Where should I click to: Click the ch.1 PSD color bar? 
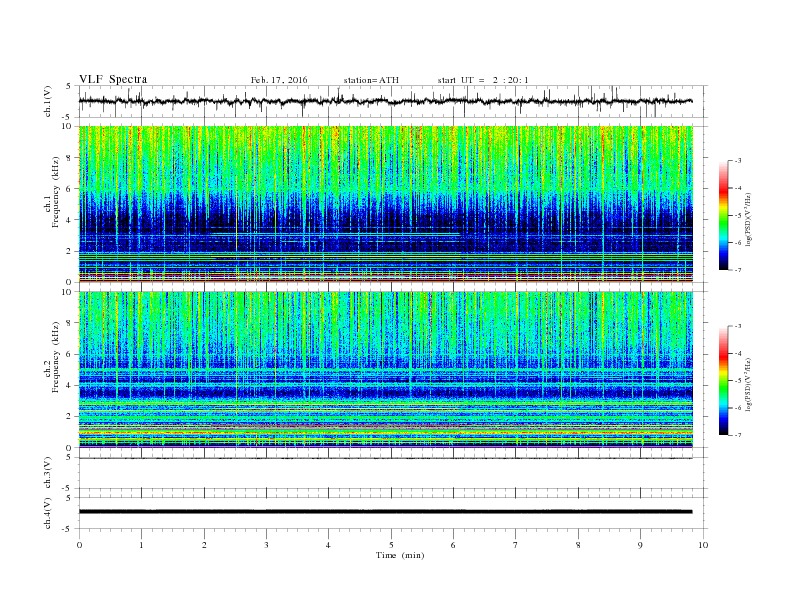coord(723,216)
